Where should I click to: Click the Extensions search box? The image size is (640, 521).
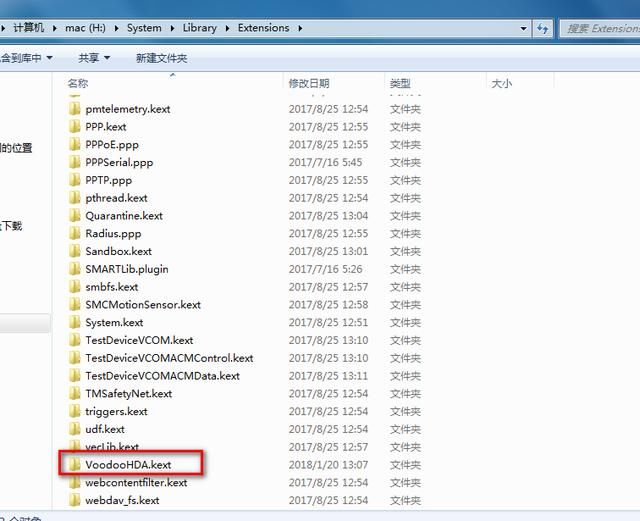[600, 28]
